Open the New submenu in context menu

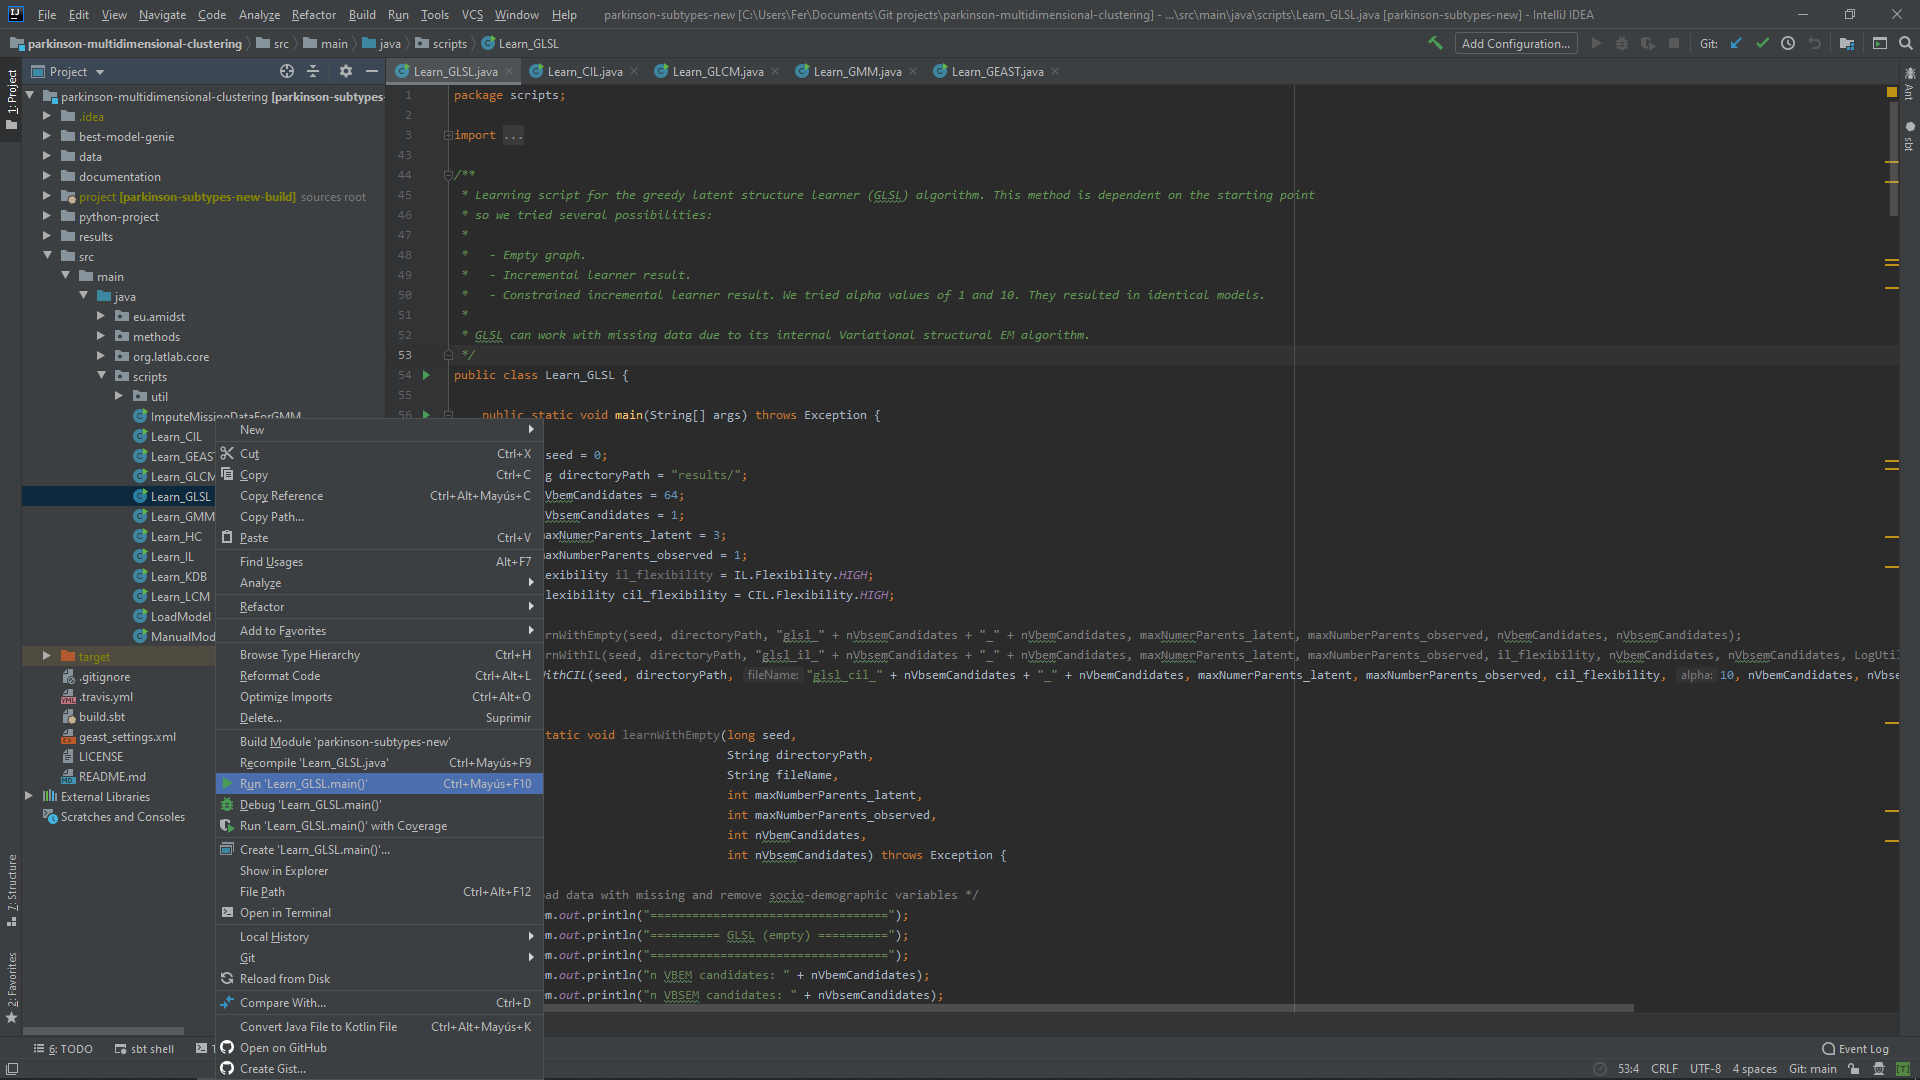(x=379, y=430)
